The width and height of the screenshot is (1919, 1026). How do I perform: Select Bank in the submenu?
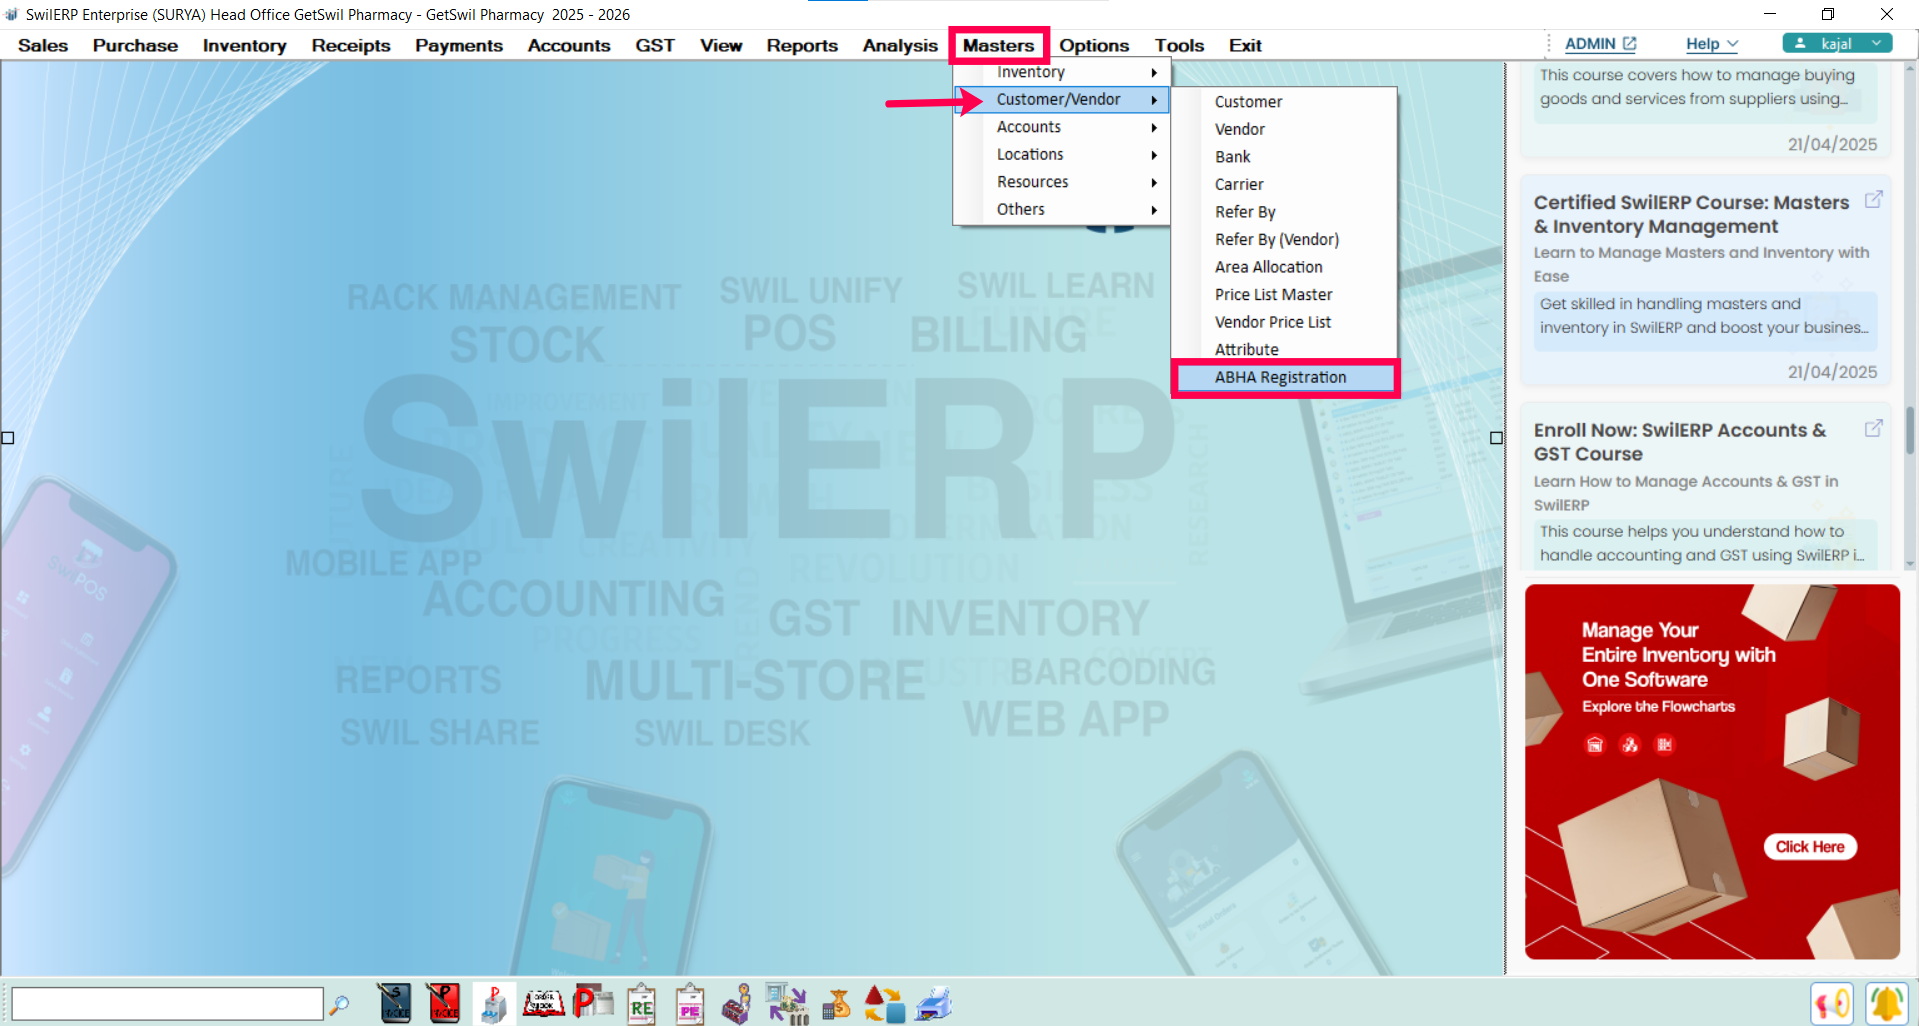[1285, 157]
